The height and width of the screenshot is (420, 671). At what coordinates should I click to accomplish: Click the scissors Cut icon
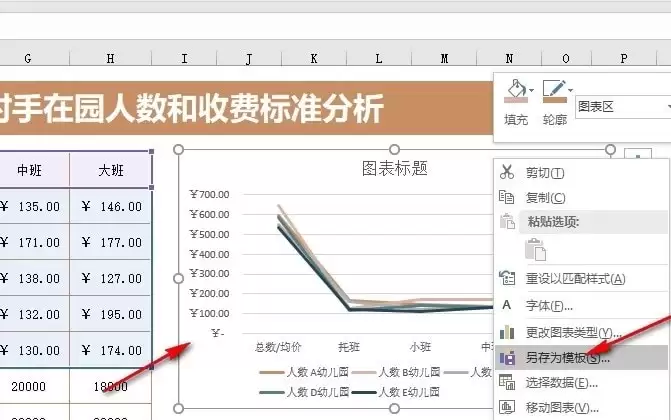507,172
